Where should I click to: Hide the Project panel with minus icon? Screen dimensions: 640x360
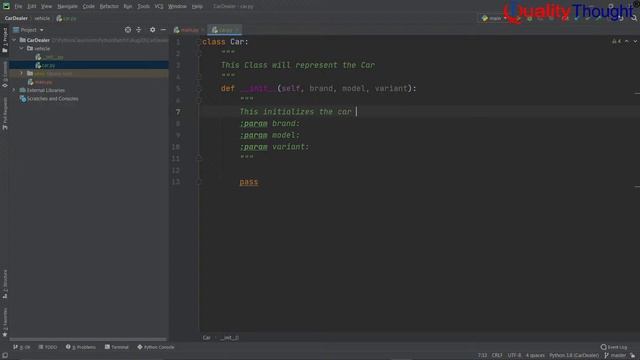(163, 30)
